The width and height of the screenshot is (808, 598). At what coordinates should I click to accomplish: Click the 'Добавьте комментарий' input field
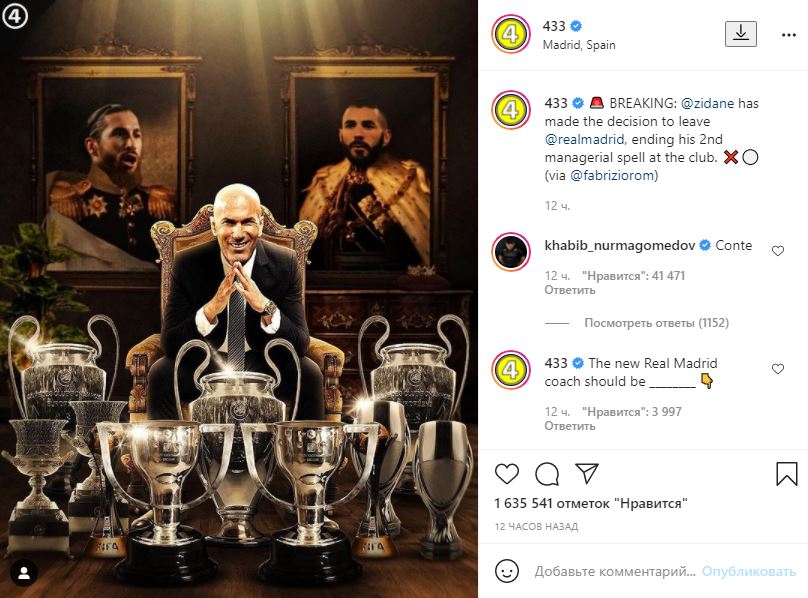coord(615,571)
